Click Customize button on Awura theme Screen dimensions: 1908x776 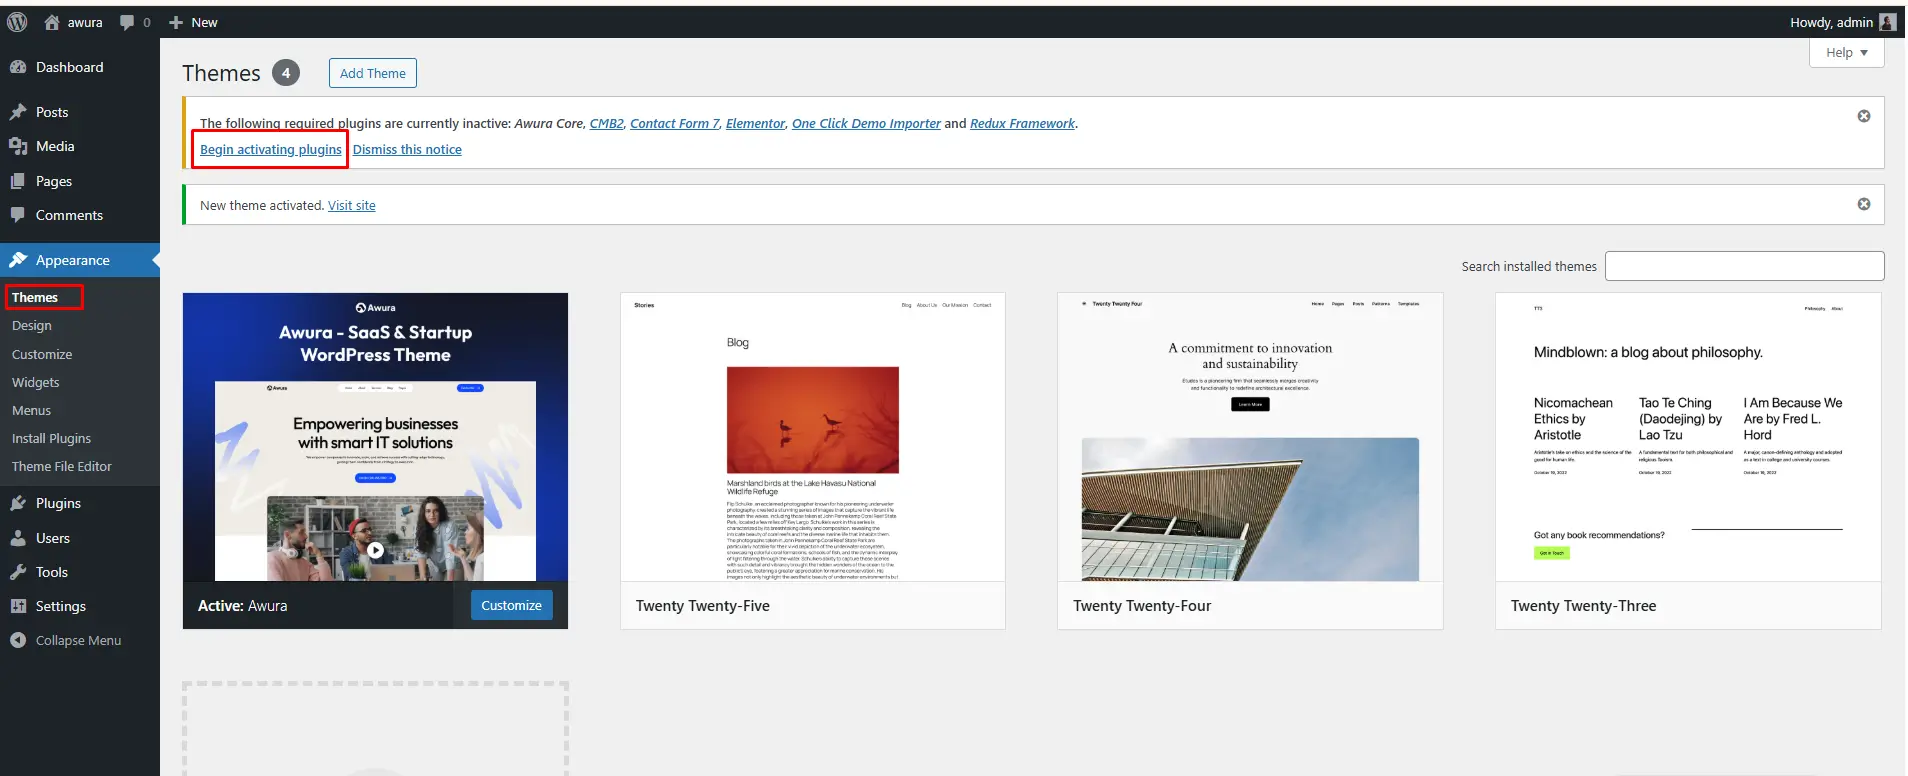(511, 605)
